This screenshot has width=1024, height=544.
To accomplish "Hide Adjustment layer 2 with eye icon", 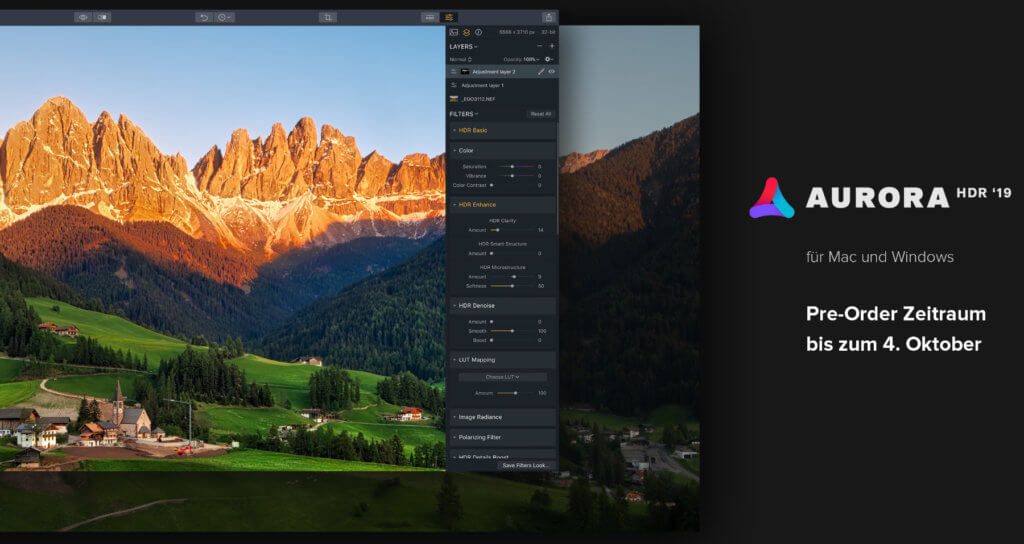I will tap(552, 72).
